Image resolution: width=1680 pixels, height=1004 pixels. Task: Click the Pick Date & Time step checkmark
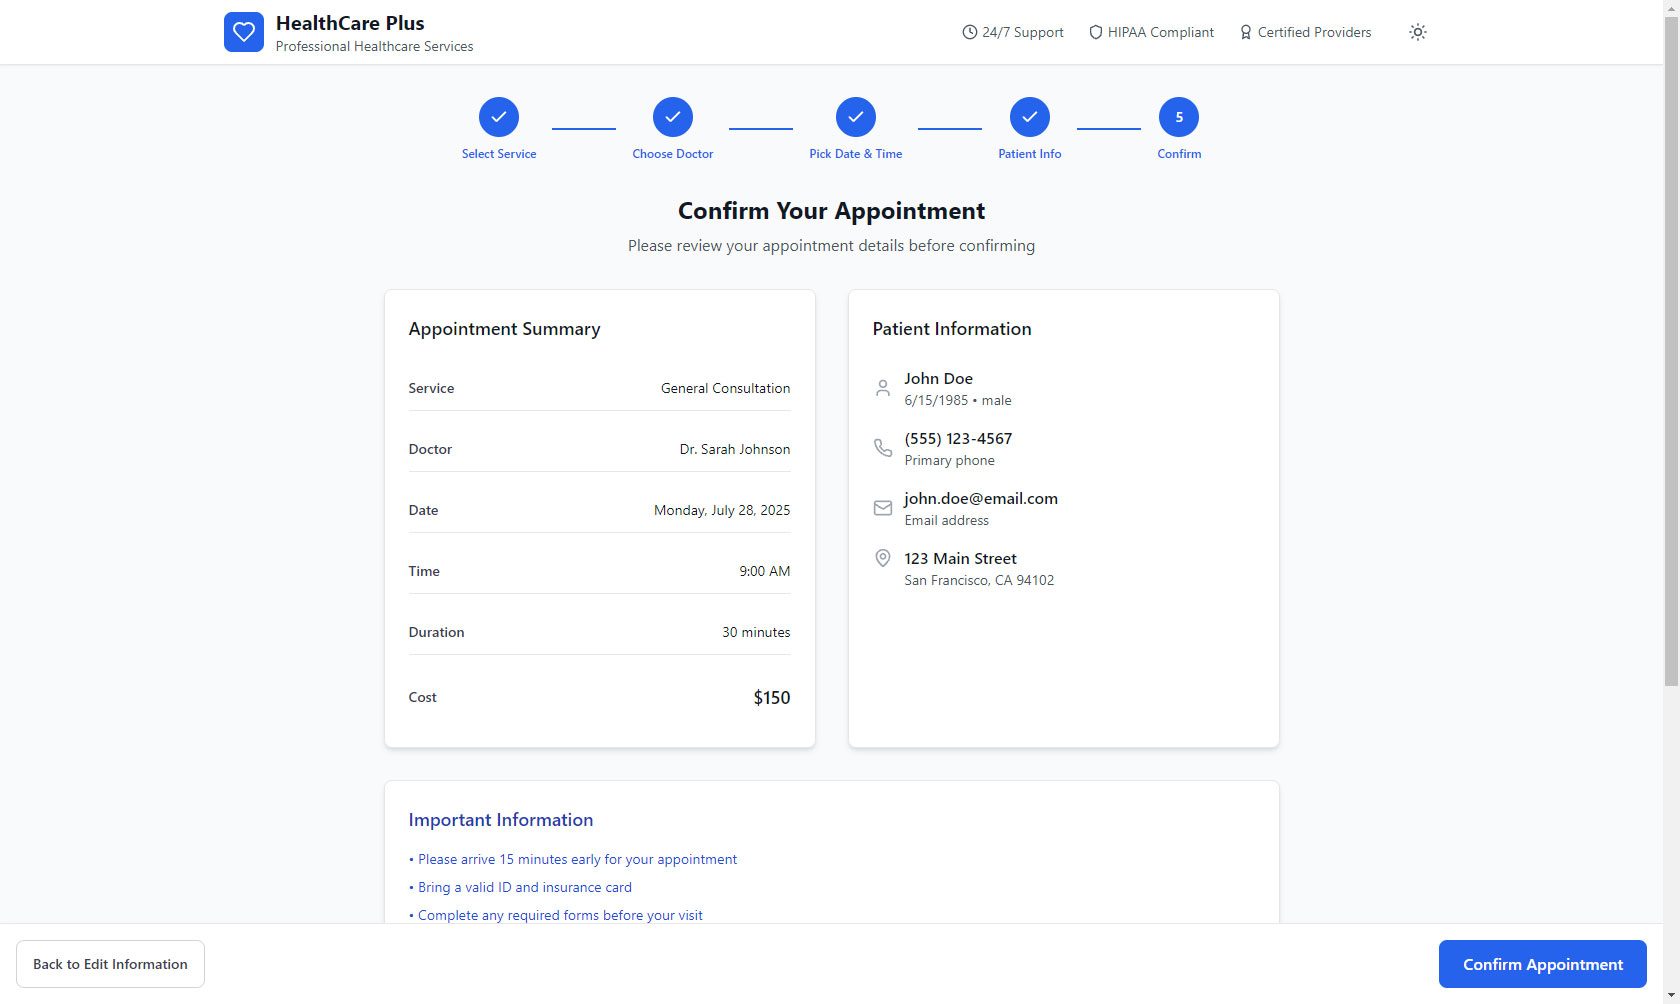coord(856,117)
